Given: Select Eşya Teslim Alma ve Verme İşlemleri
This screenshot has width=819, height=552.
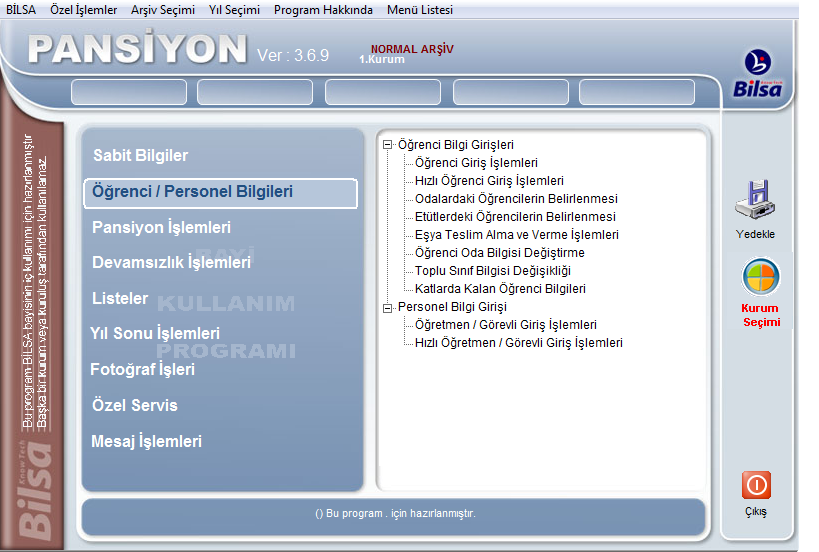Looking at the screenshot, I should tap(517, 235).
